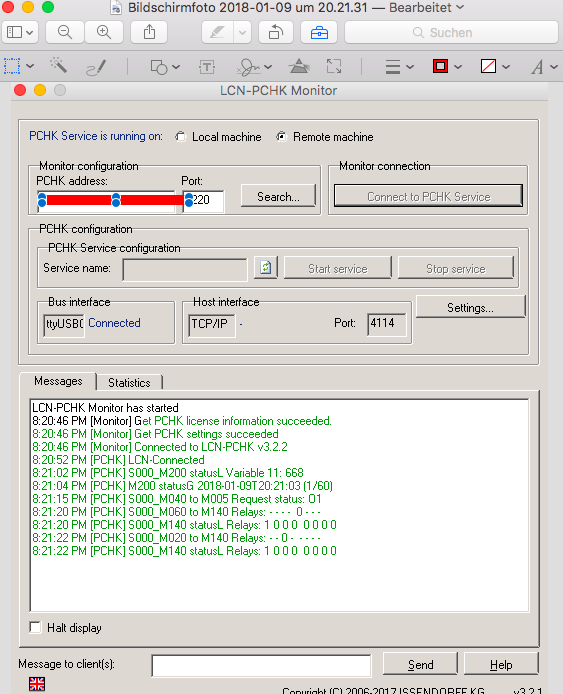Click the Send button
Viewport: 563px width, 694px height.
pyautogui.click(x=420, y=664)
